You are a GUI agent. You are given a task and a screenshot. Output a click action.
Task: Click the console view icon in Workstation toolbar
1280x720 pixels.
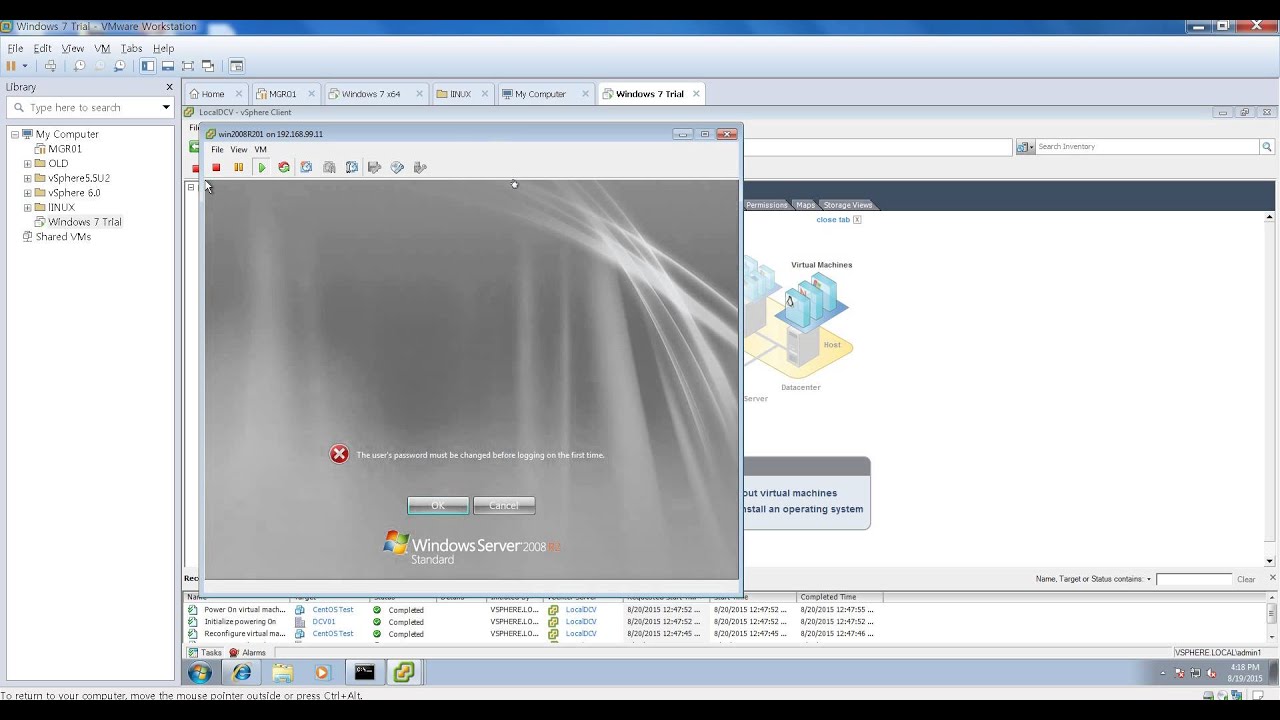pyautogui.click(x=237, y=66)
